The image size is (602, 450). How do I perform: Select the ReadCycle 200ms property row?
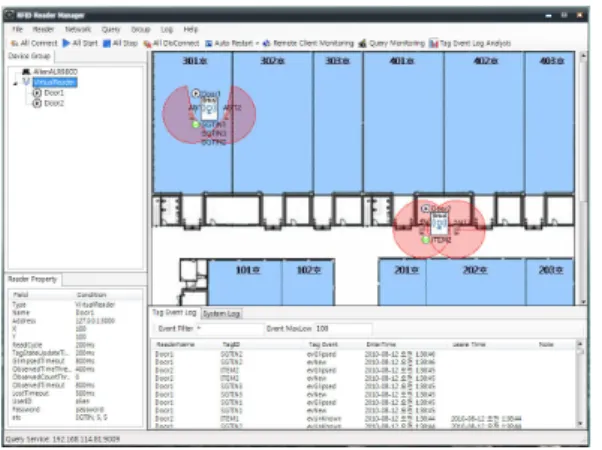pyautogui.click(x=75, y=345)
